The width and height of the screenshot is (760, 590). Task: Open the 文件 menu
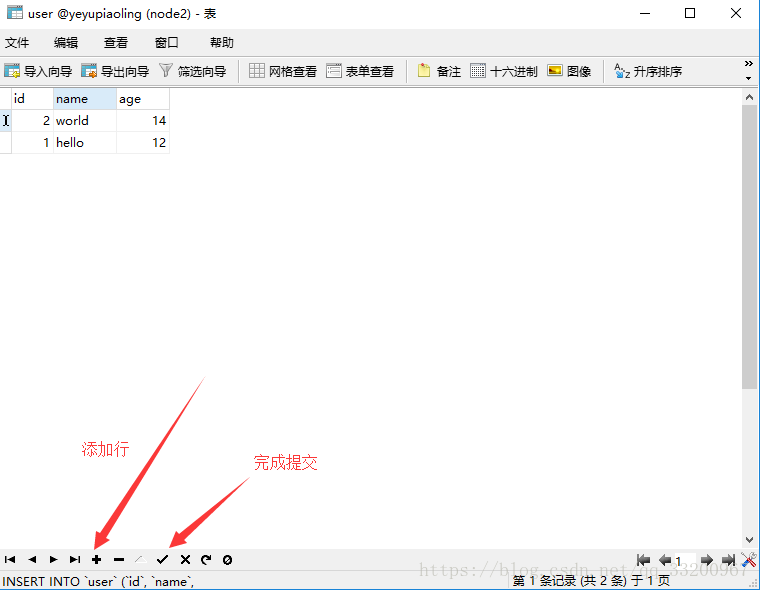tap(17, 43)
